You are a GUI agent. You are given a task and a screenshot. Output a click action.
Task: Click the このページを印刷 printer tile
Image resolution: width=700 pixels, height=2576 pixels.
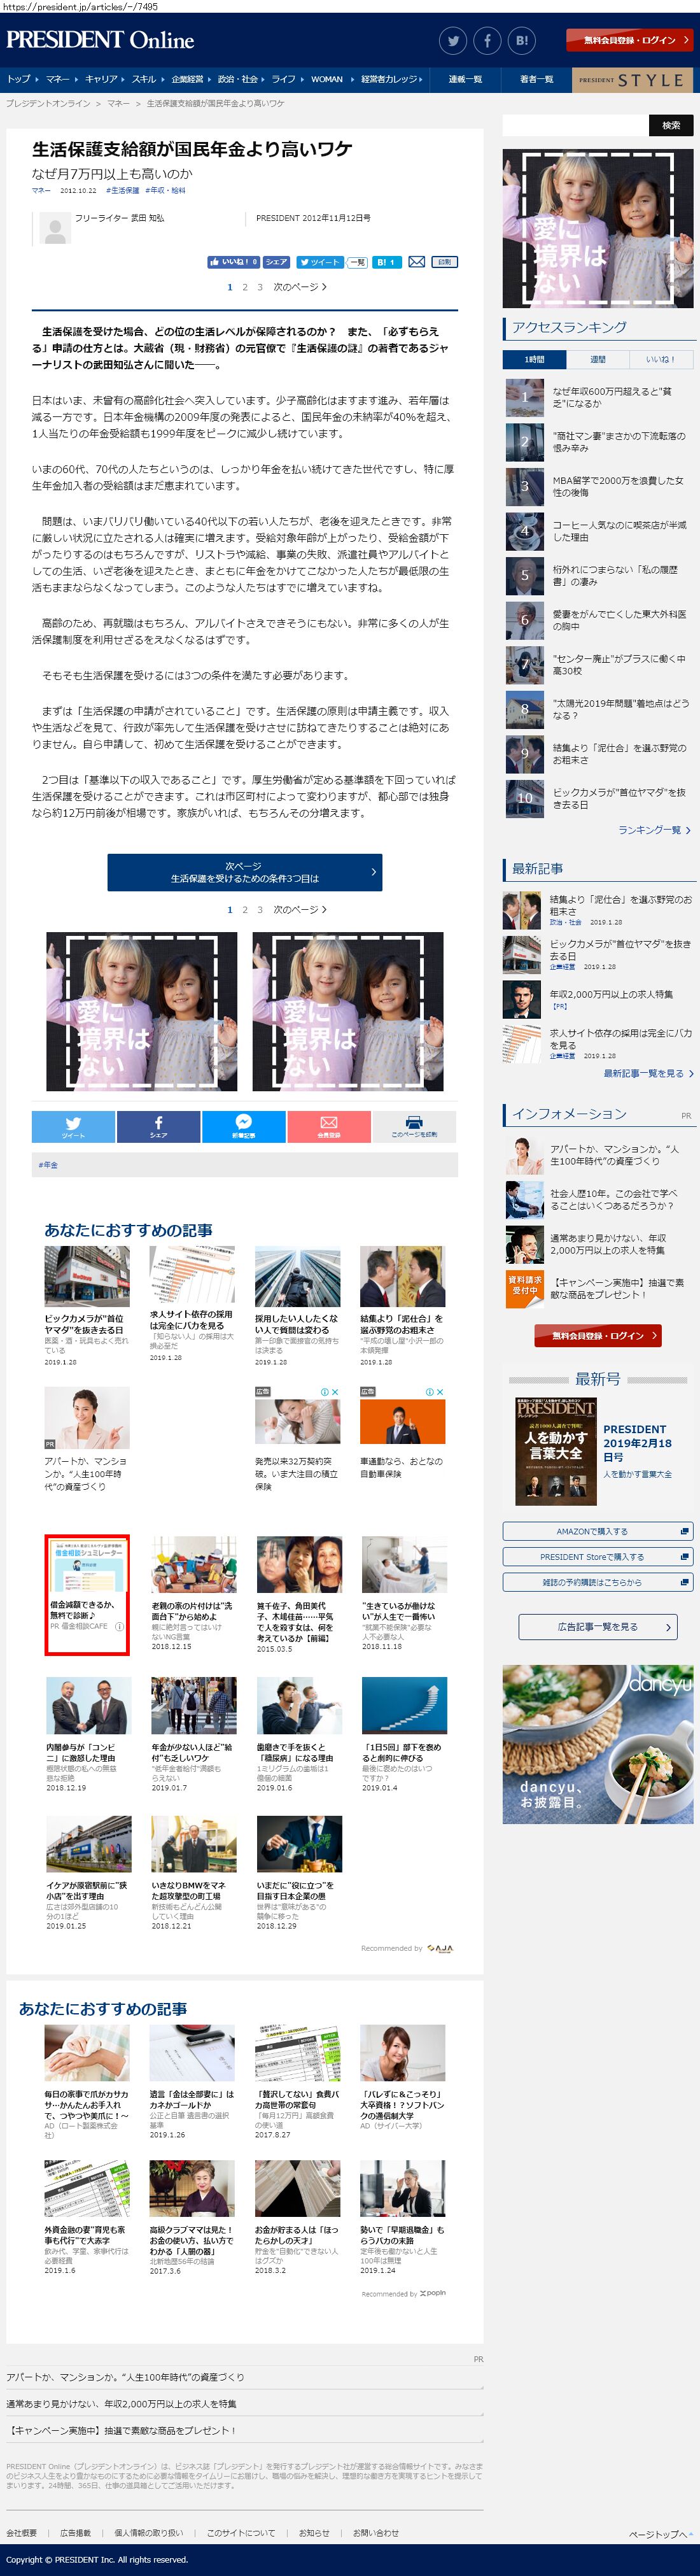coord(414,1126)
